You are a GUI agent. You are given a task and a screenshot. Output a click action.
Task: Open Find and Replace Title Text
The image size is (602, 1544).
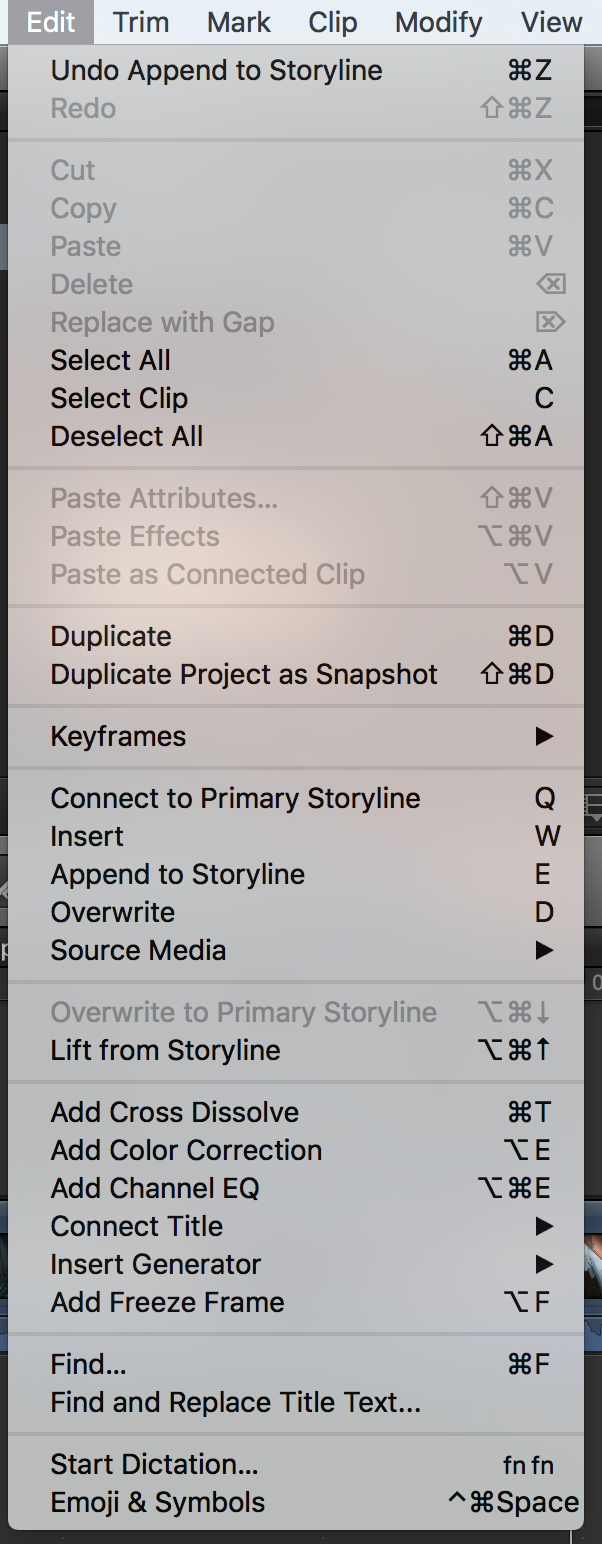pos(296,1403)
